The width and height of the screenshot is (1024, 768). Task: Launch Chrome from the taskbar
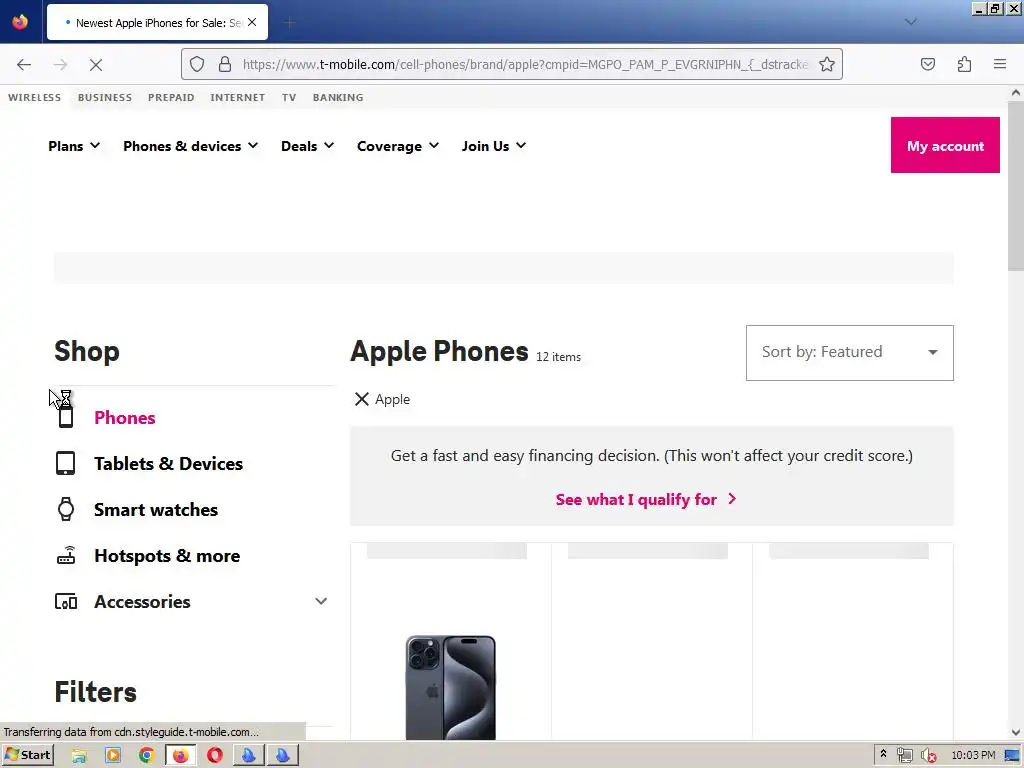tap(147, 756)
